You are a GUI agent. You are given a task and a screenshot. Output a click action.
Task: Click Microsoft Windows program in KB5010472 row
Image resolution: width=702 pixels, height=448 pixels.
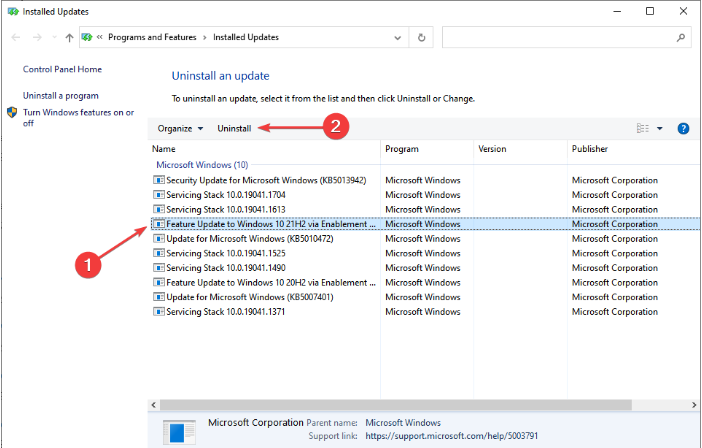pyautogui.click(x=423, y=239)
